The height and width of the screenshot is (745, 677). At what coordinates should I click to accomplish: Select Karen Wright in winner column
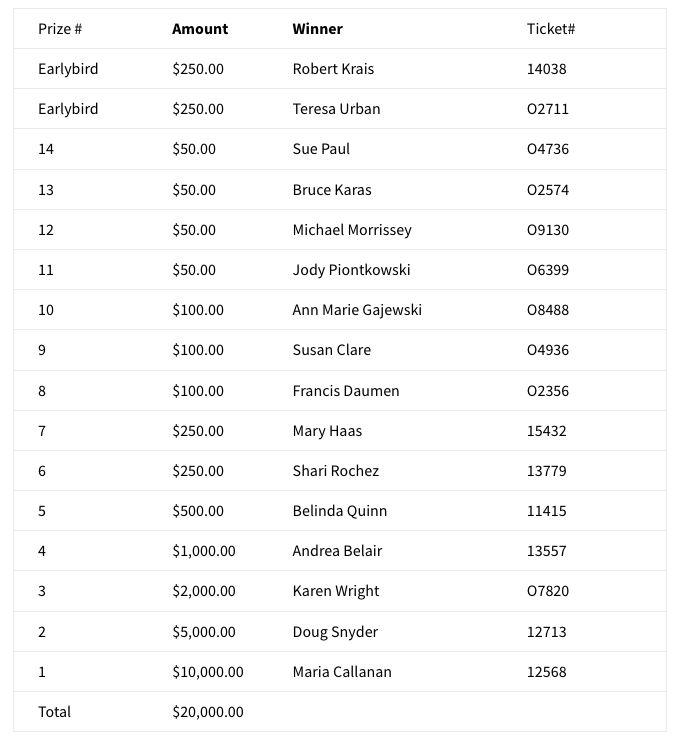(335, 591)
